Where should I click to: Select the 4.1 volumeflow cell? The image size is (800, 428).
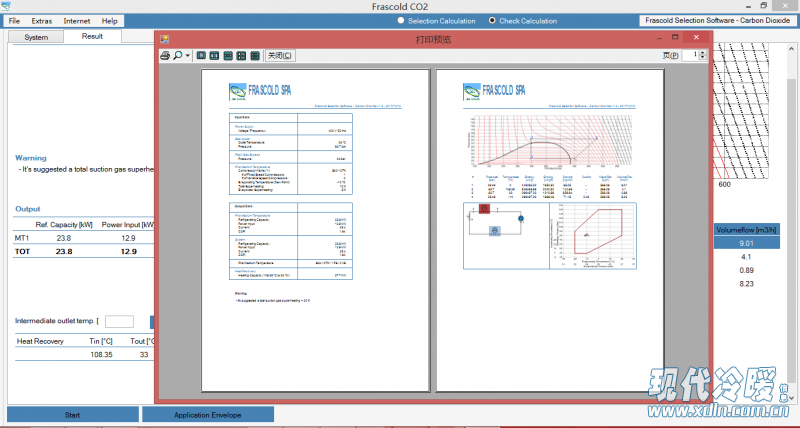point(746,257)
